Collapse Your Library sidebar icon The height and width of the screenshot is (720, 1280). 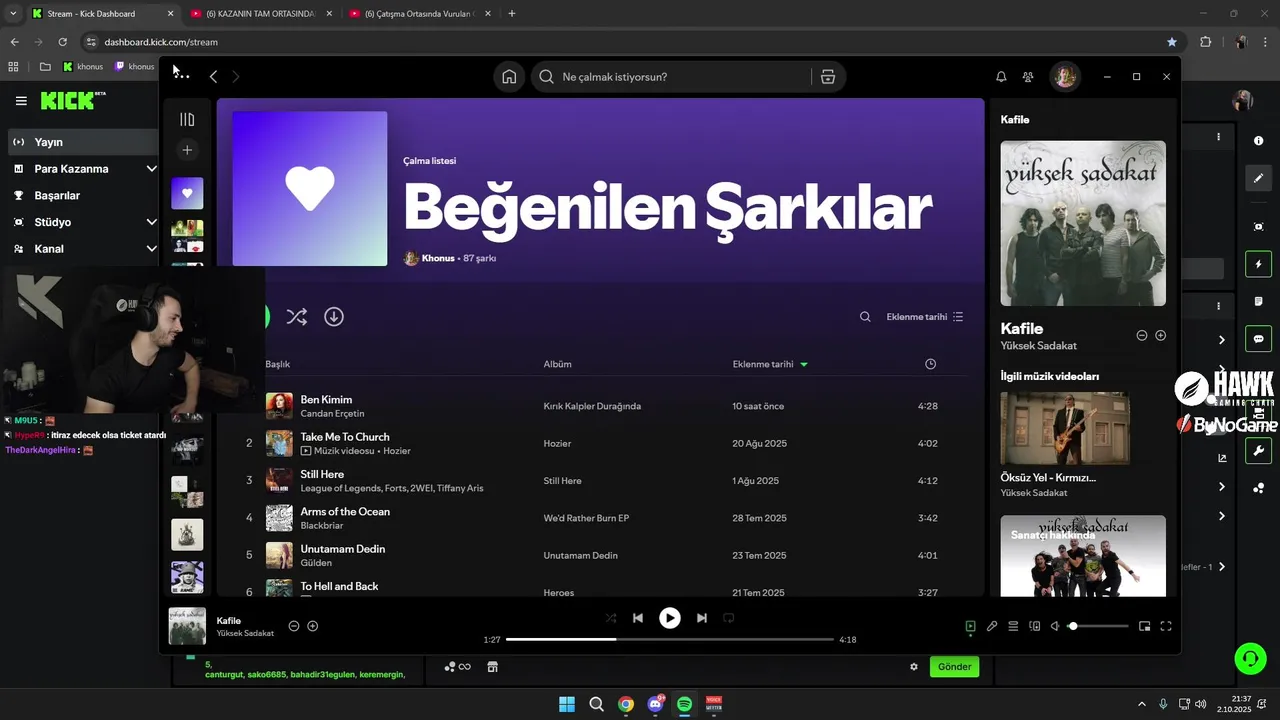tap(187, 119)
